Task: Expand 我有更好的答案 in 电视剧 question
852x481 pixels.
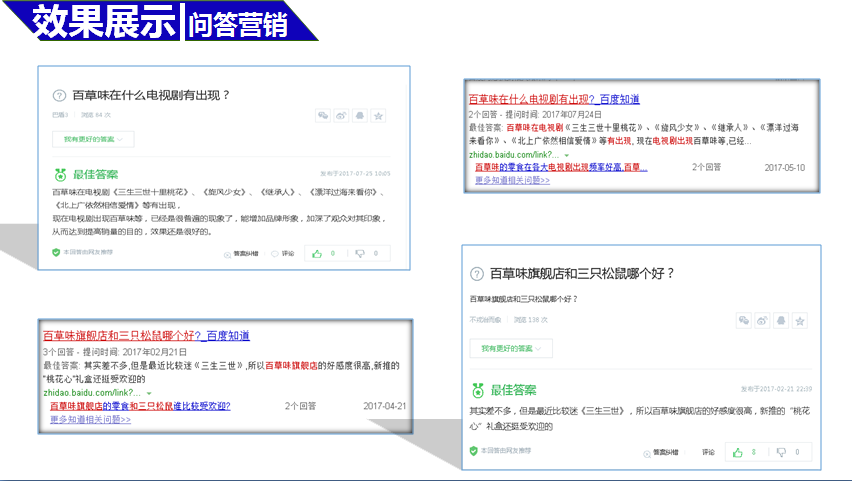Action: 93,139
